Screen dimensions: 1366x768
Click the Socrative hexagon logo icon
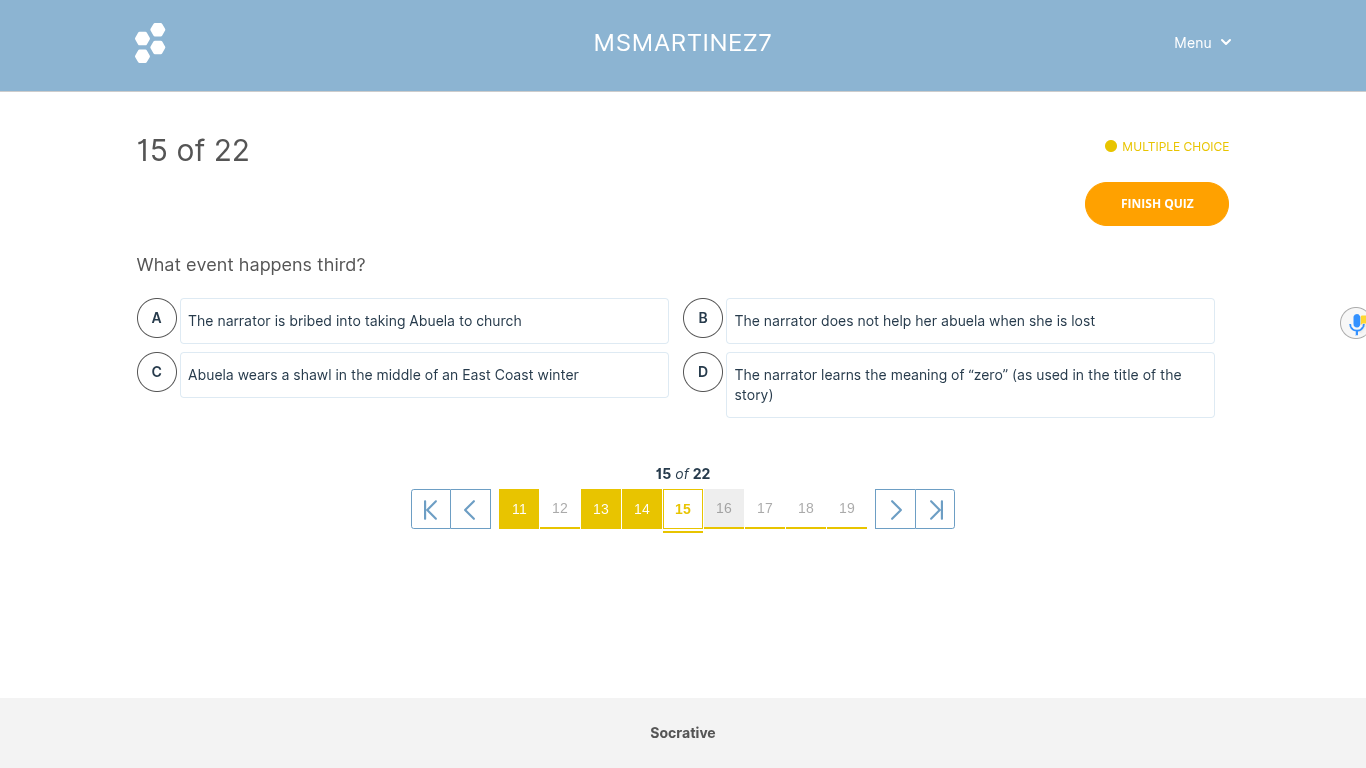tap(150, 43)
